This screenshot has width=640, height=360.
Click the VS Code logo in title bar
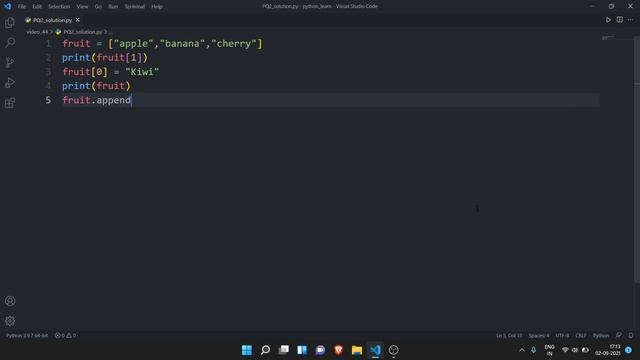click(7, 6)
